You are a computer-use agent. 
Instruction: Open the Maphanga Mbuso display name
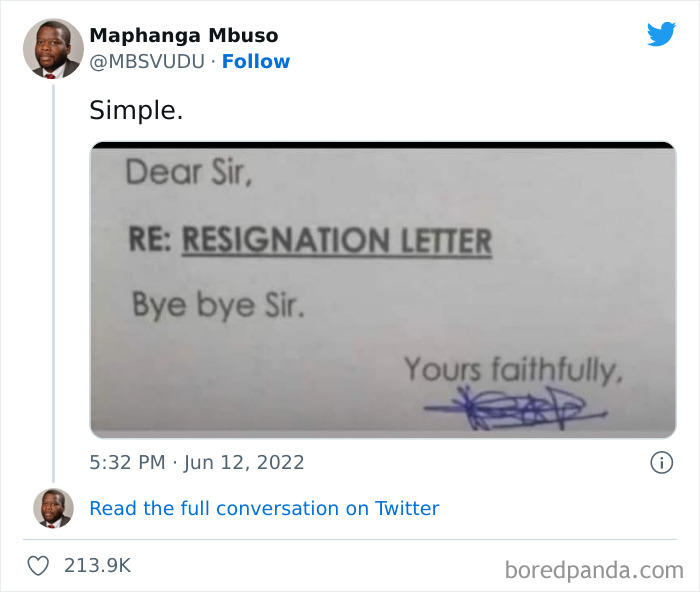(x=184, y=36)
